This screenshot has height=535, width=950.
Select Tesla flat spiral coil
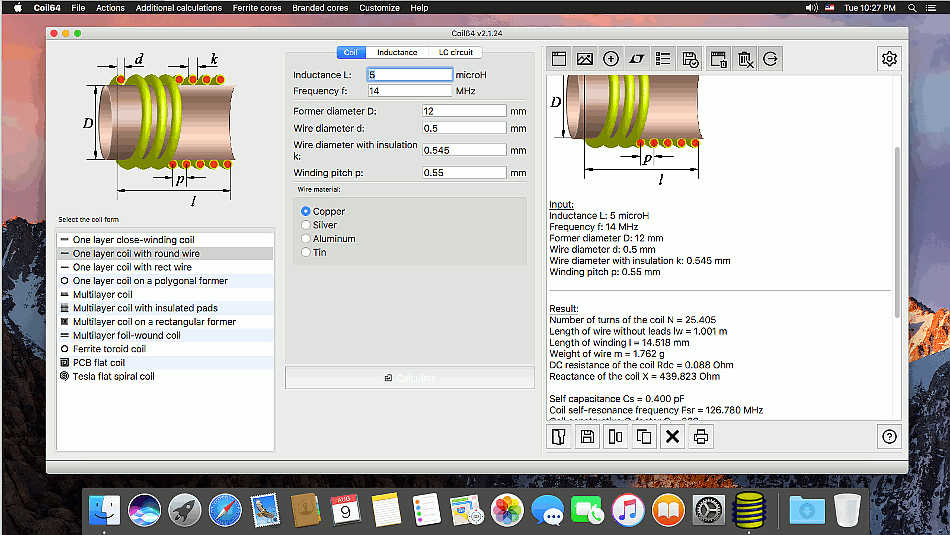165,376
